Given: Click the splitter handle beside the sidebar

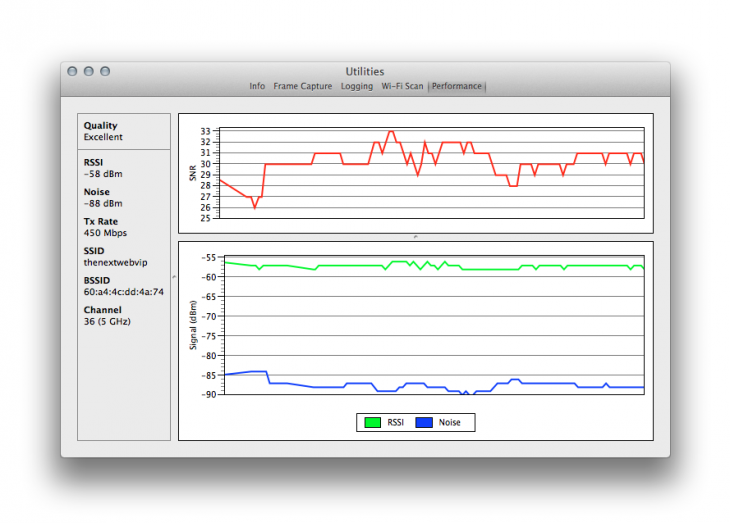Looking at the screenshot, I should pyautogui.click(x=174, y=276).
